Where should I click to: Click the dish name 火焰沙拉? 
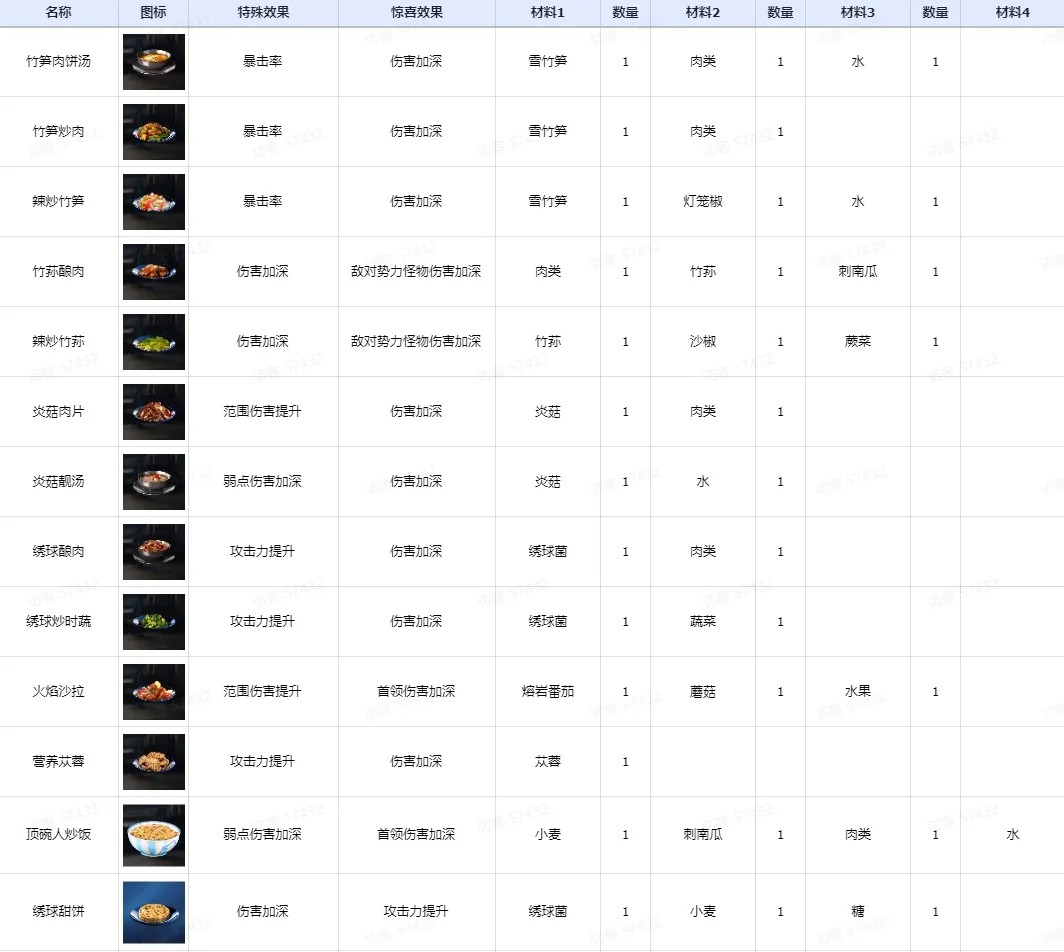click(x=58, y=691)
